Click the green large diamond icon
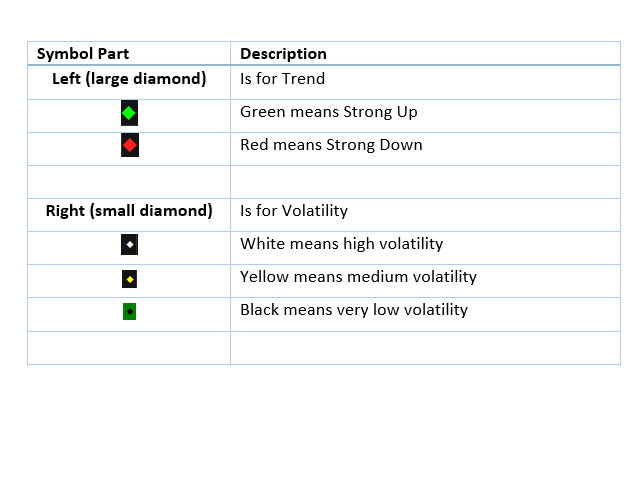Viewport: 640px width, 480px height. point(129,113)
